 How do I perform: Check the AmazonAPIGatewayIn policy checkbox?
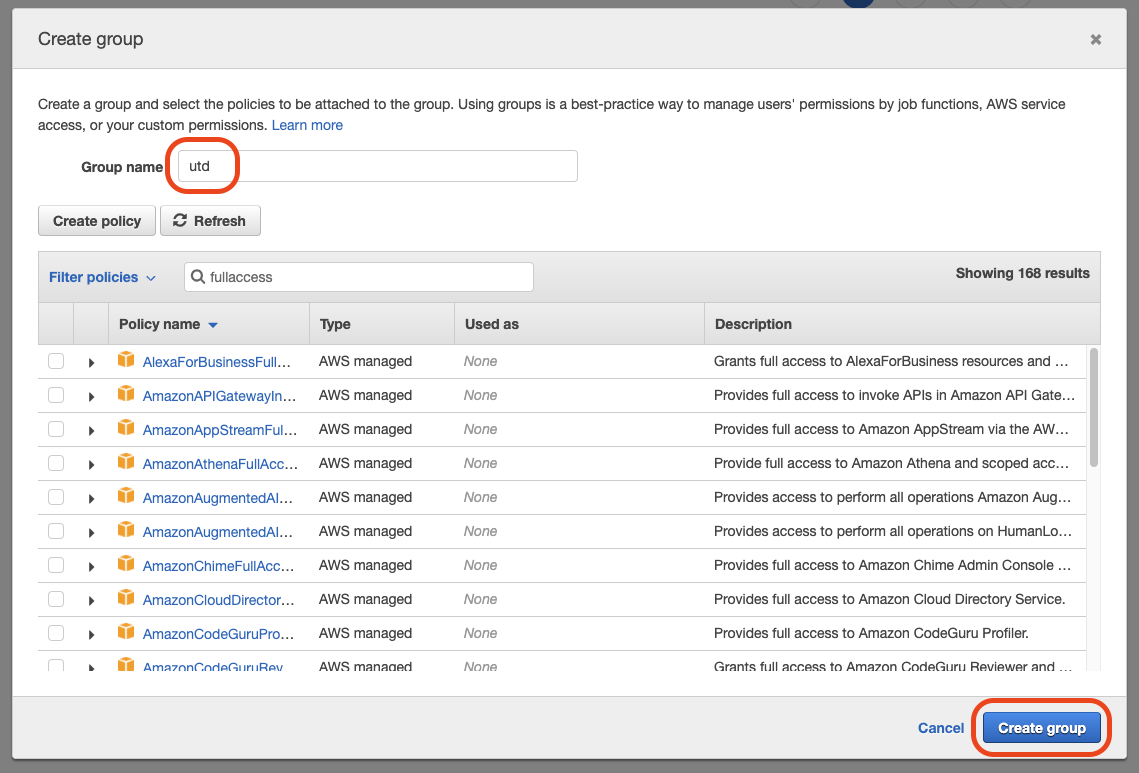56,395
